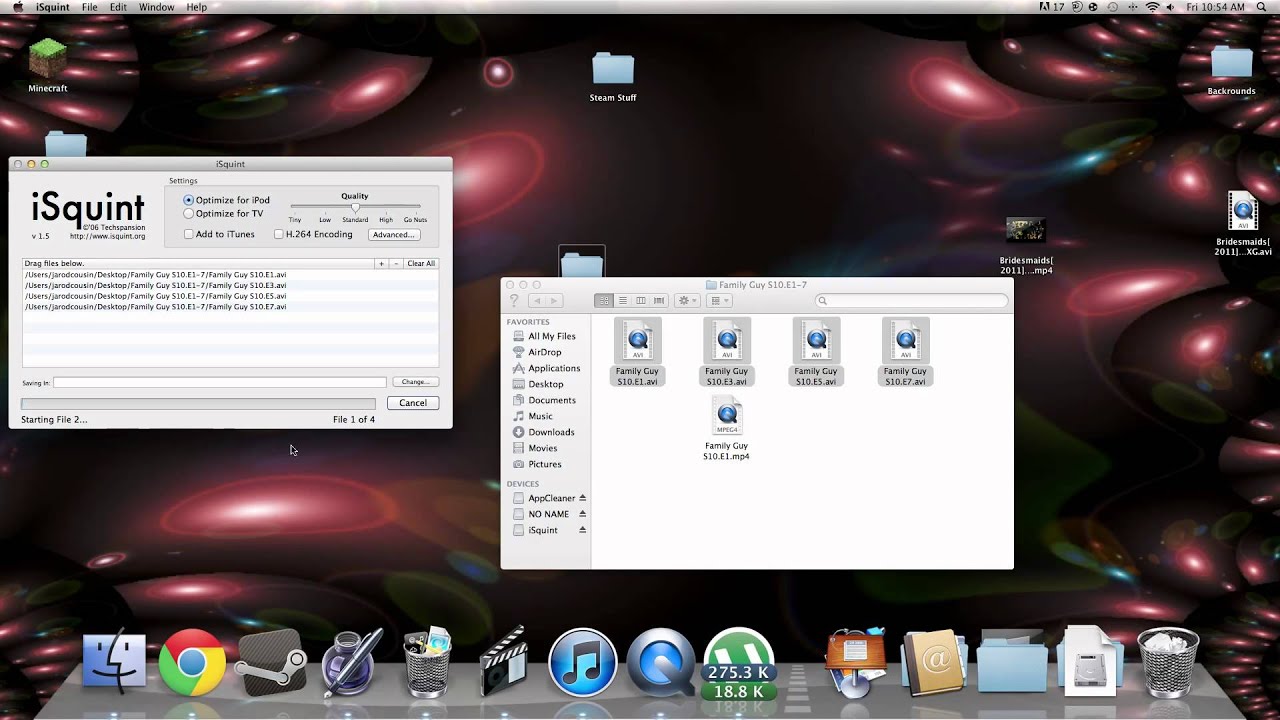Screen dimensions: 1280x720
Task: Remove file with minus button
Action: coord(396,264)
